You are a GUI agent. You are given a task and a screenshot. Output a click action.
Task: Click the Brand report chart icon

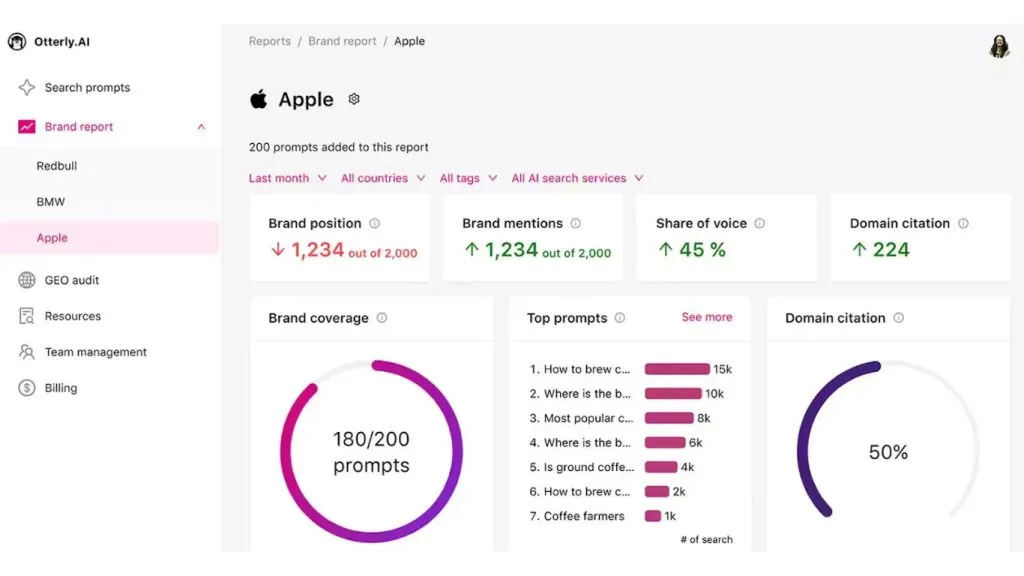27,127
